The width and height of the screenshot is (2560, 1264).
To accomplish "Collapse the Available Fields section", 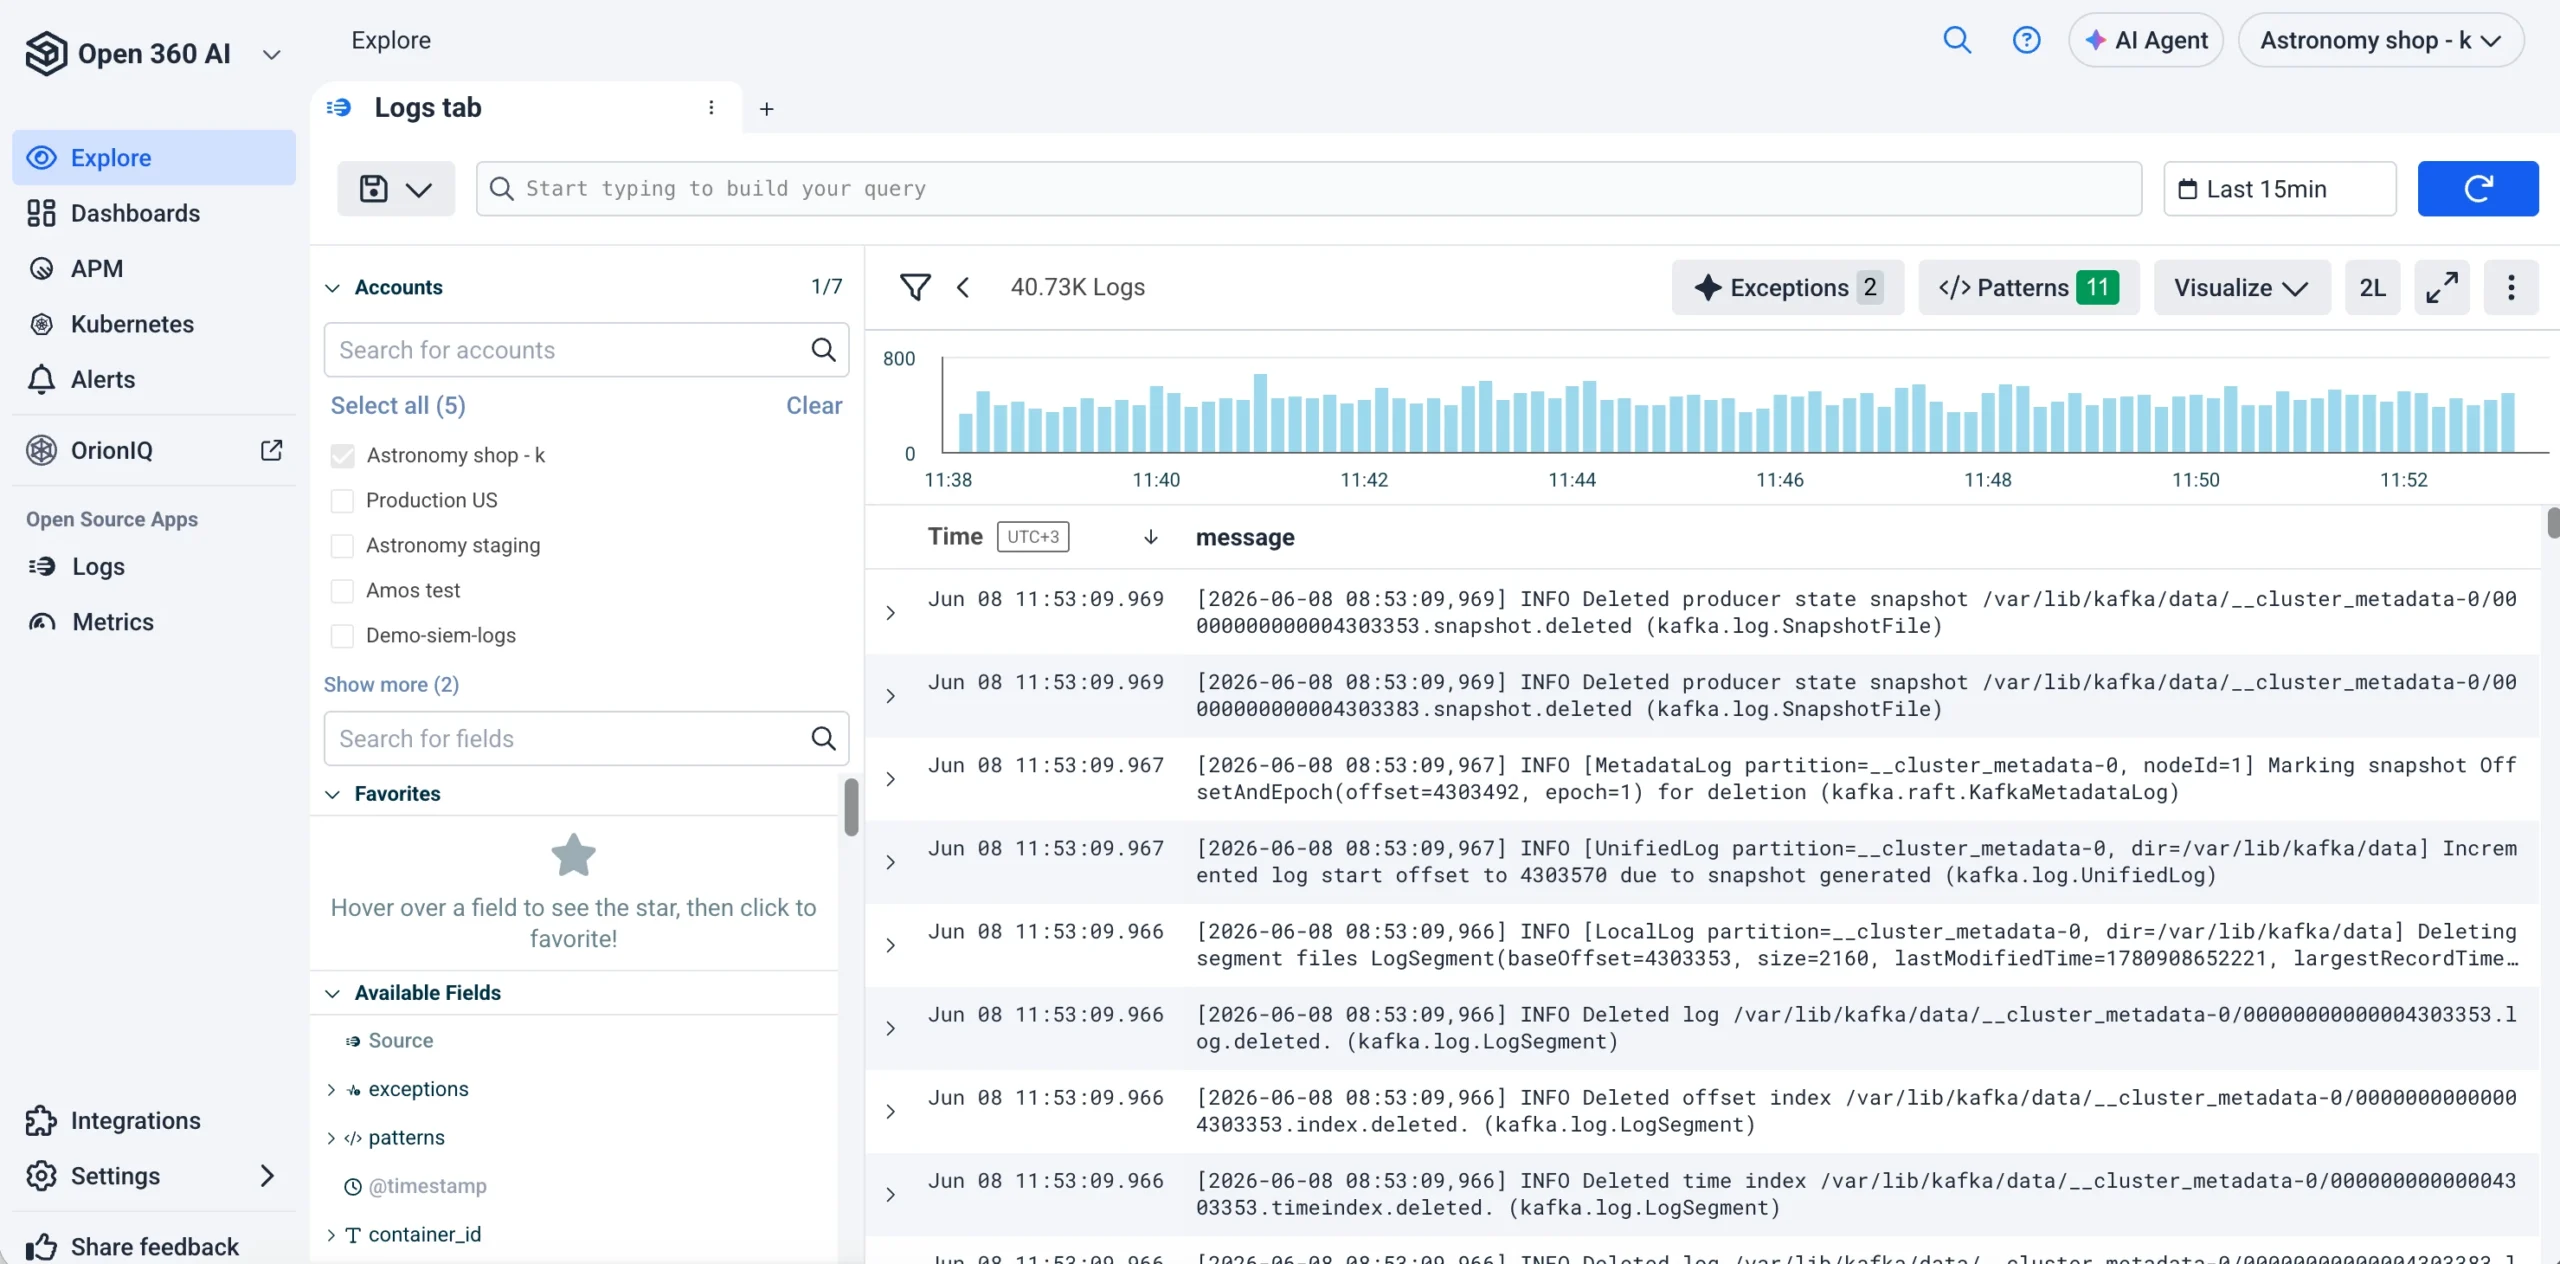I will tap(333, 993).
